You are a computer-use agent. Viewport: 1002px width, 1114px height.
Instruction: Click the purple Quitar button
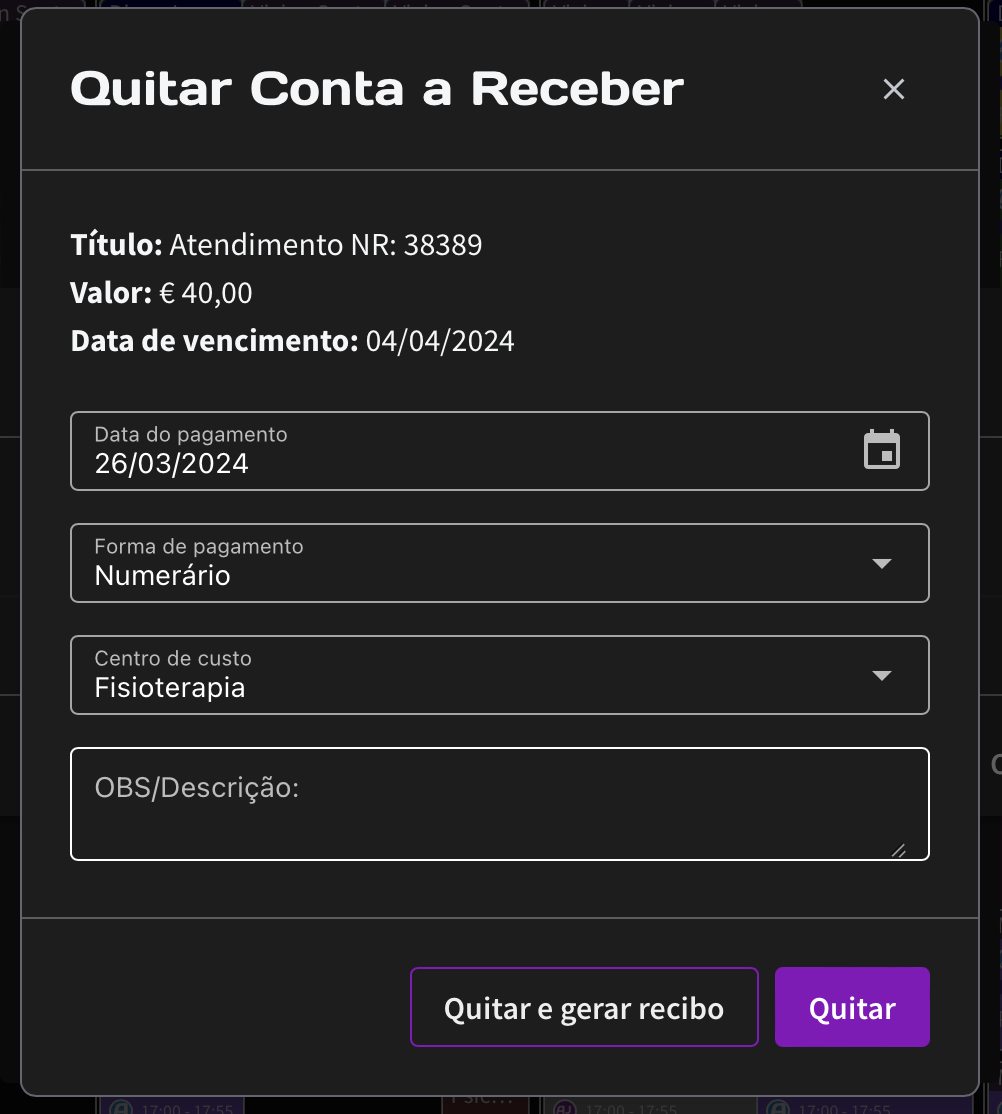[x=852, y=1007]
